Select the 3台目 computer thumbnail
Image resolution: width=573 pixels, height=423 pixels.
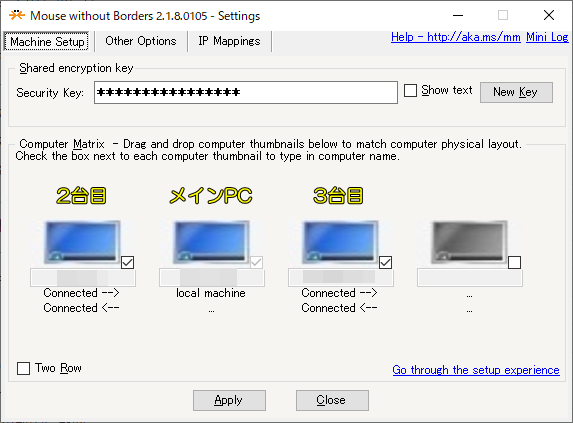[340, 242]
